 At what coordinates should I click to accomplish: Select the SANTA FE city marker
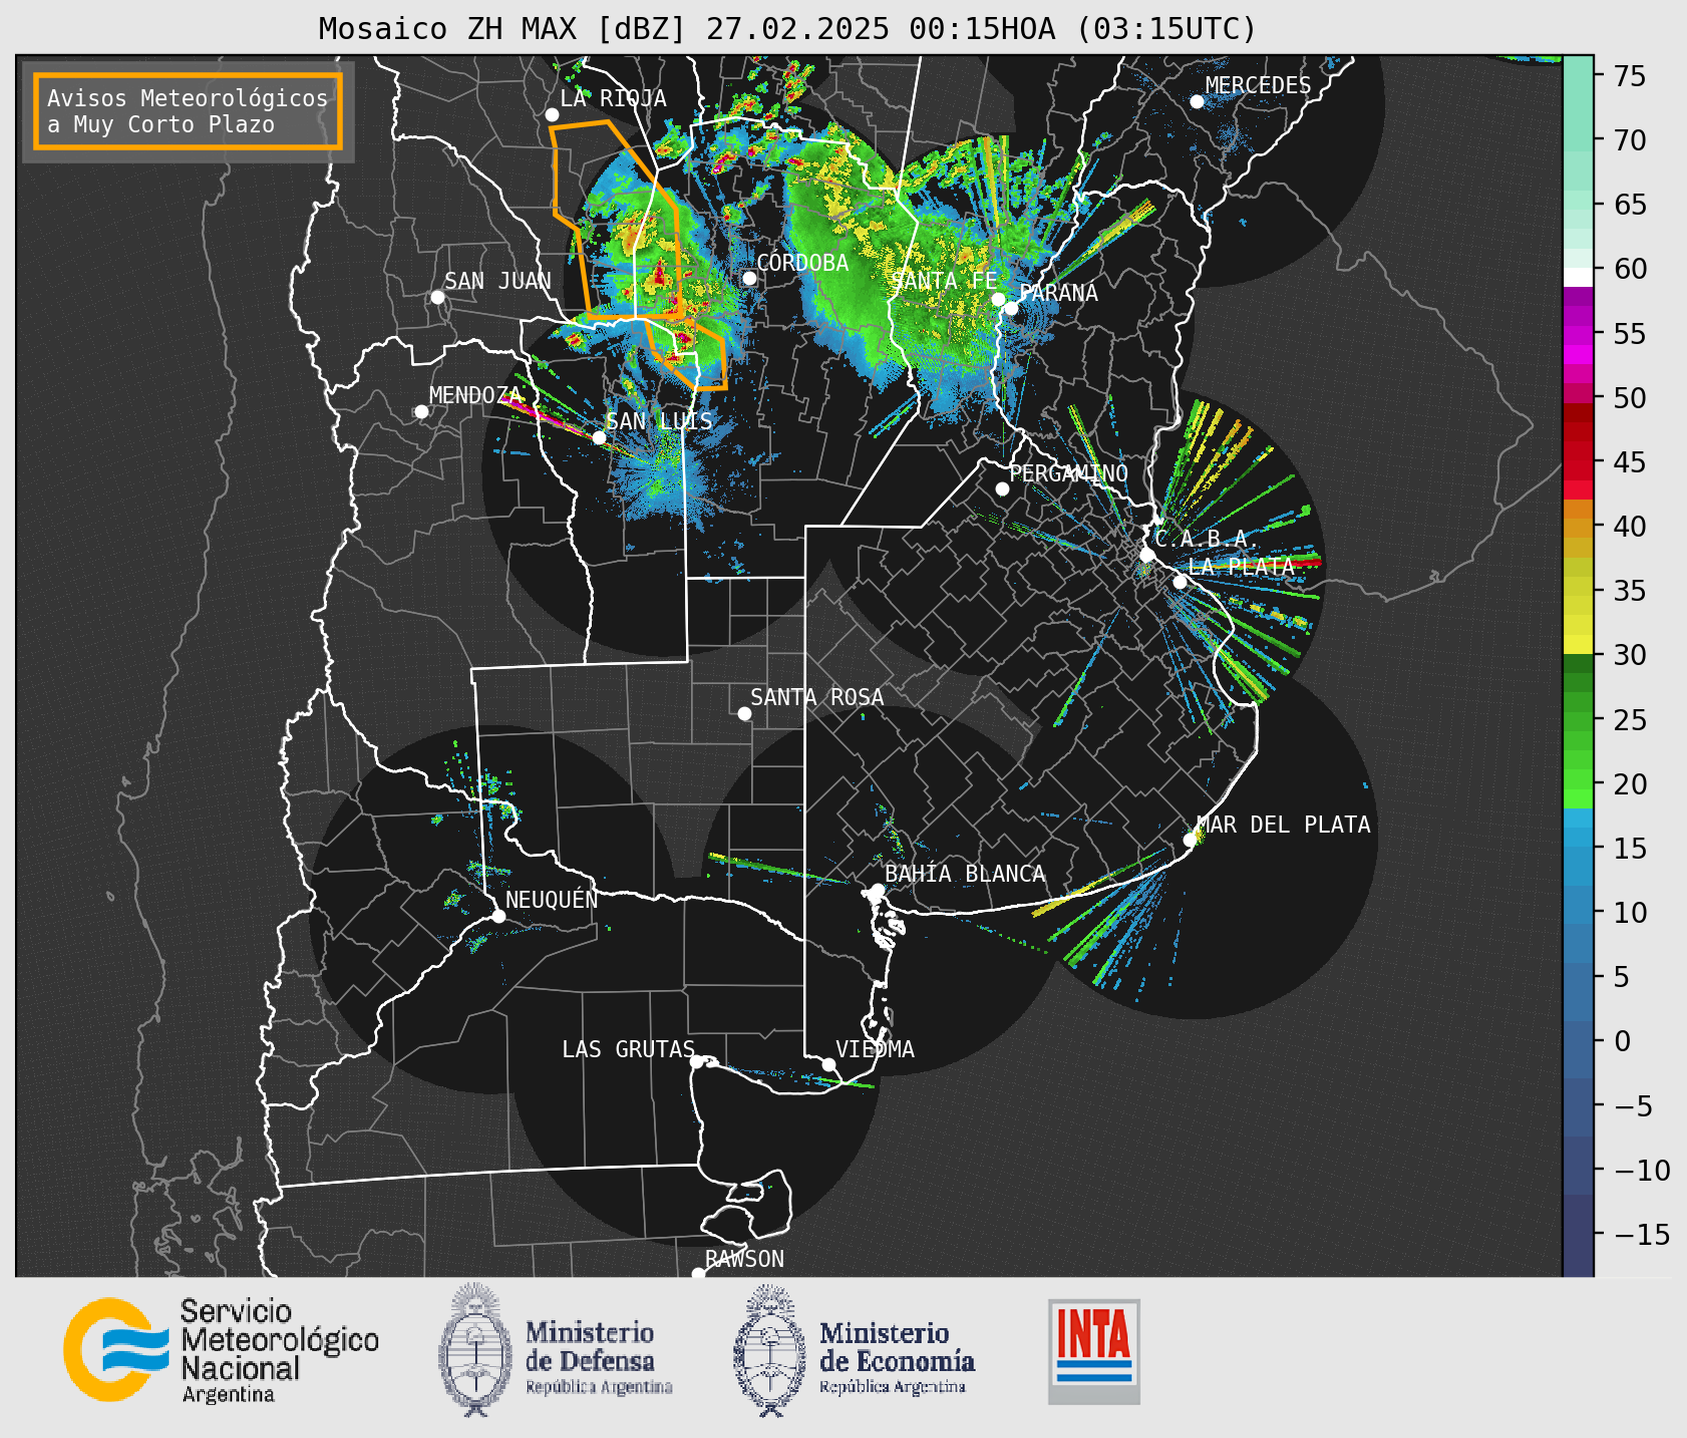point(998,299)
